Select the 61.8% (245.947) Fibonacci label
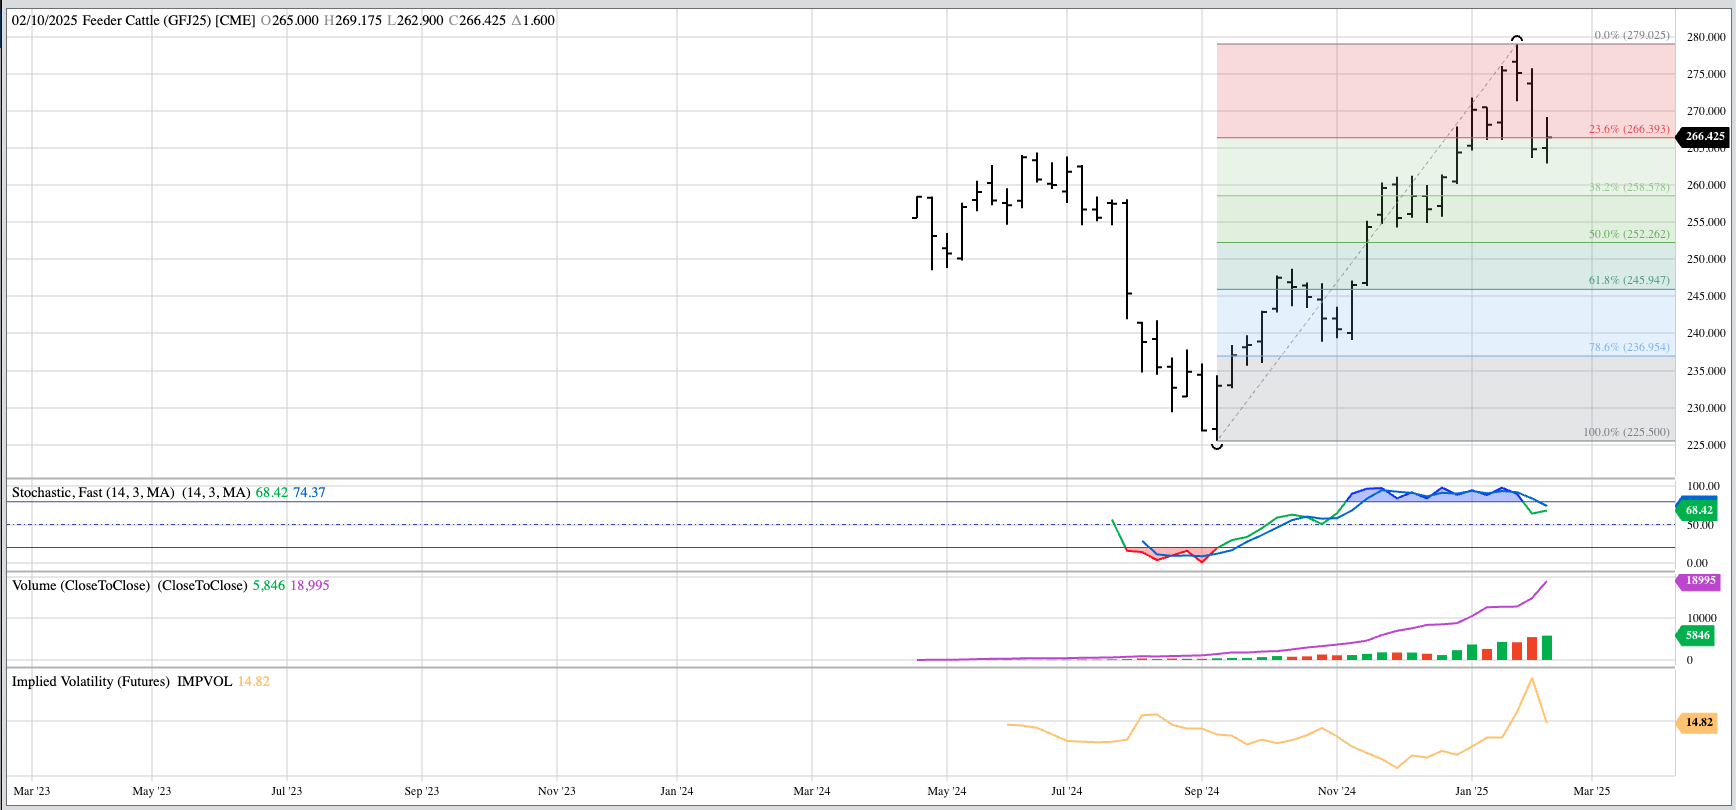 [1628, 280]
